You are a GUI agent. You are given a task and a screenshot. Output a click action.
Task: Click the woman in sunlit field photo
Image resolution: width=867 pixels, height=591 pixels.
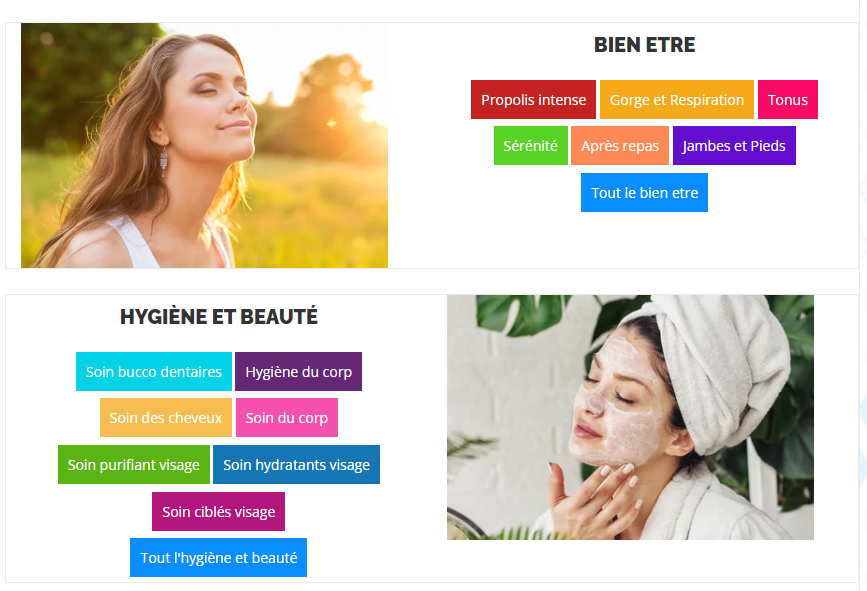tap(204, 145)
